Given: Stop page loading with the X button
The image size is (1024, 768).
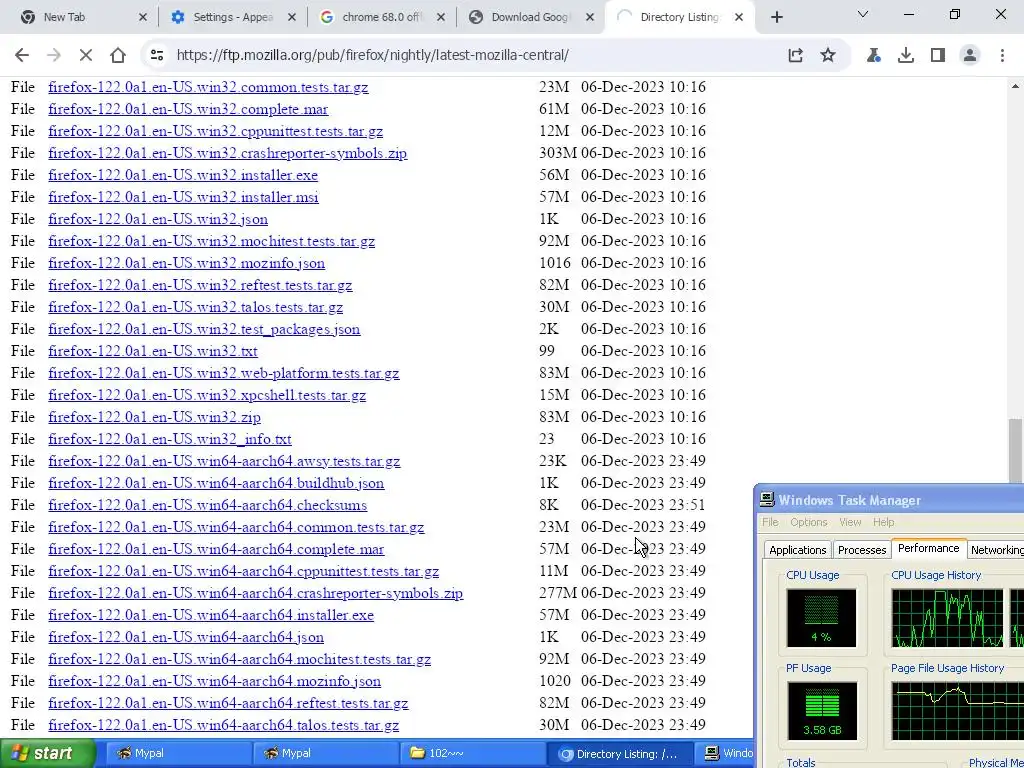Looking at the screenshot, I should click(x=86, y=56).
